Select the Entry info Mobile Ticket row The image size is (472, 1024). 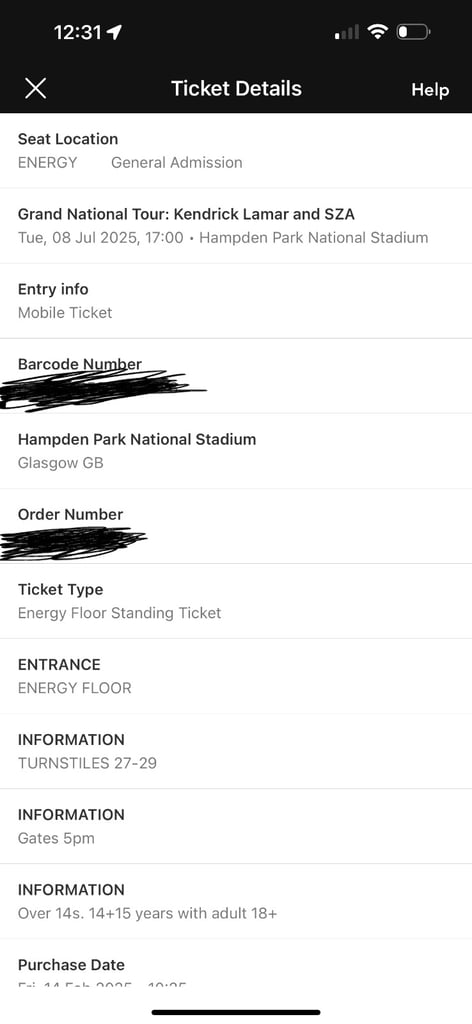click(236, 301)
